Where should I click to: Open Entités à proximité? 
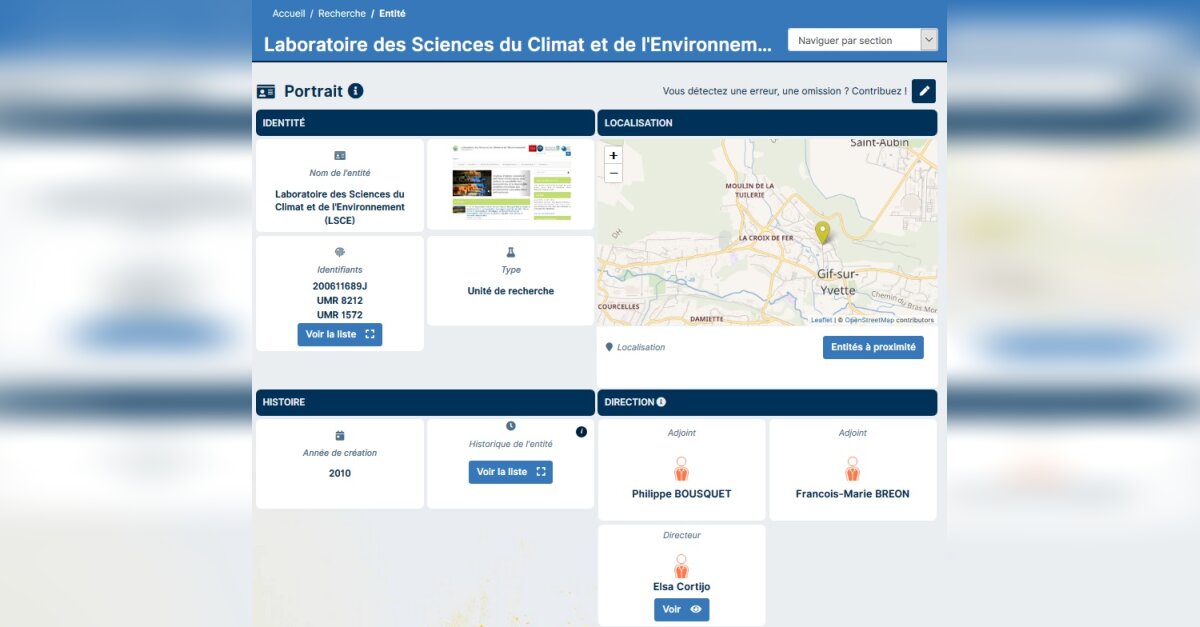(x=874, y=347)
